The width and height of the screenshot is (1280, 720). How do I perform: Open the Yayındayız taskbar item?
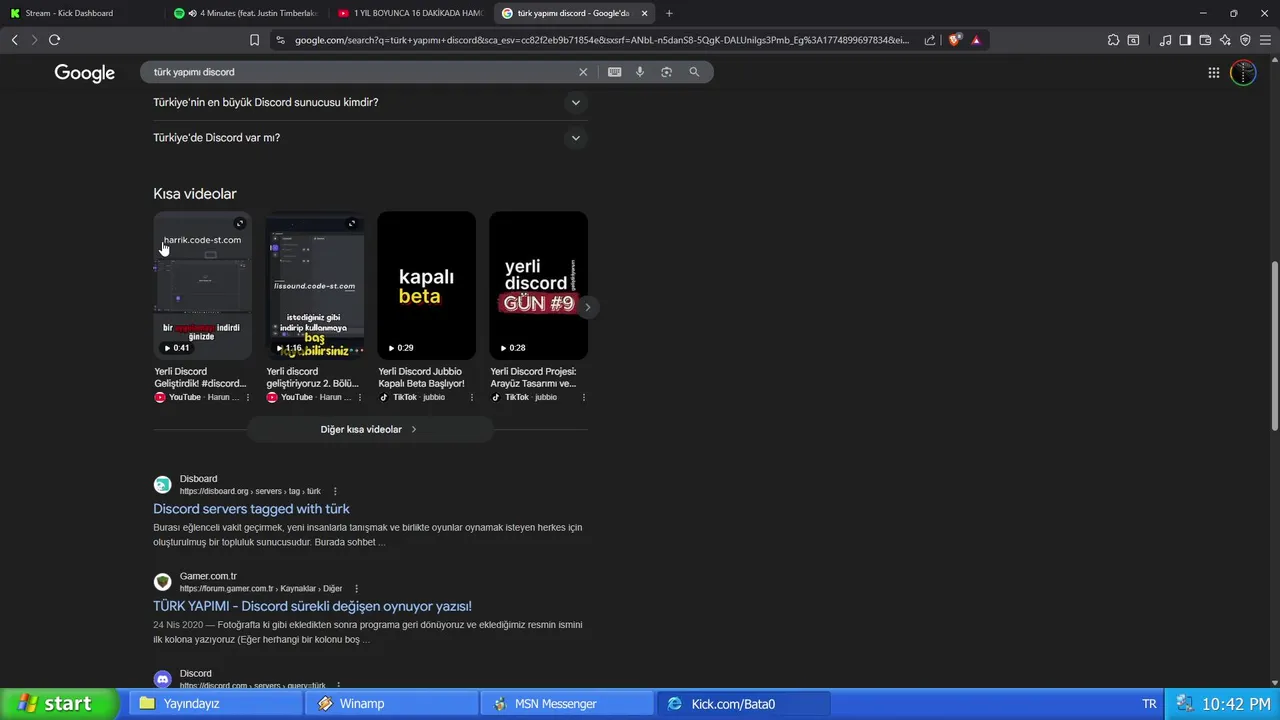pos(215,704)
